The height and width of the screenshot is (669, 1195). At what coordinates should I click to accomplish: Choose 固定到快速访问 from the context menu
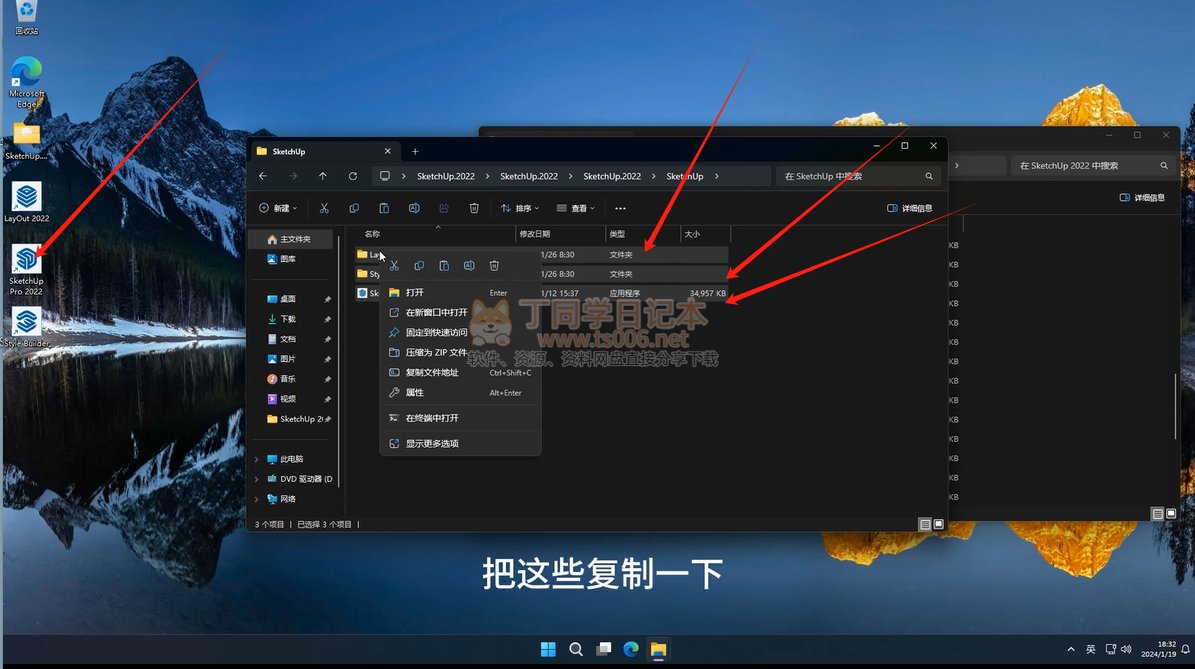pos(460,332)
